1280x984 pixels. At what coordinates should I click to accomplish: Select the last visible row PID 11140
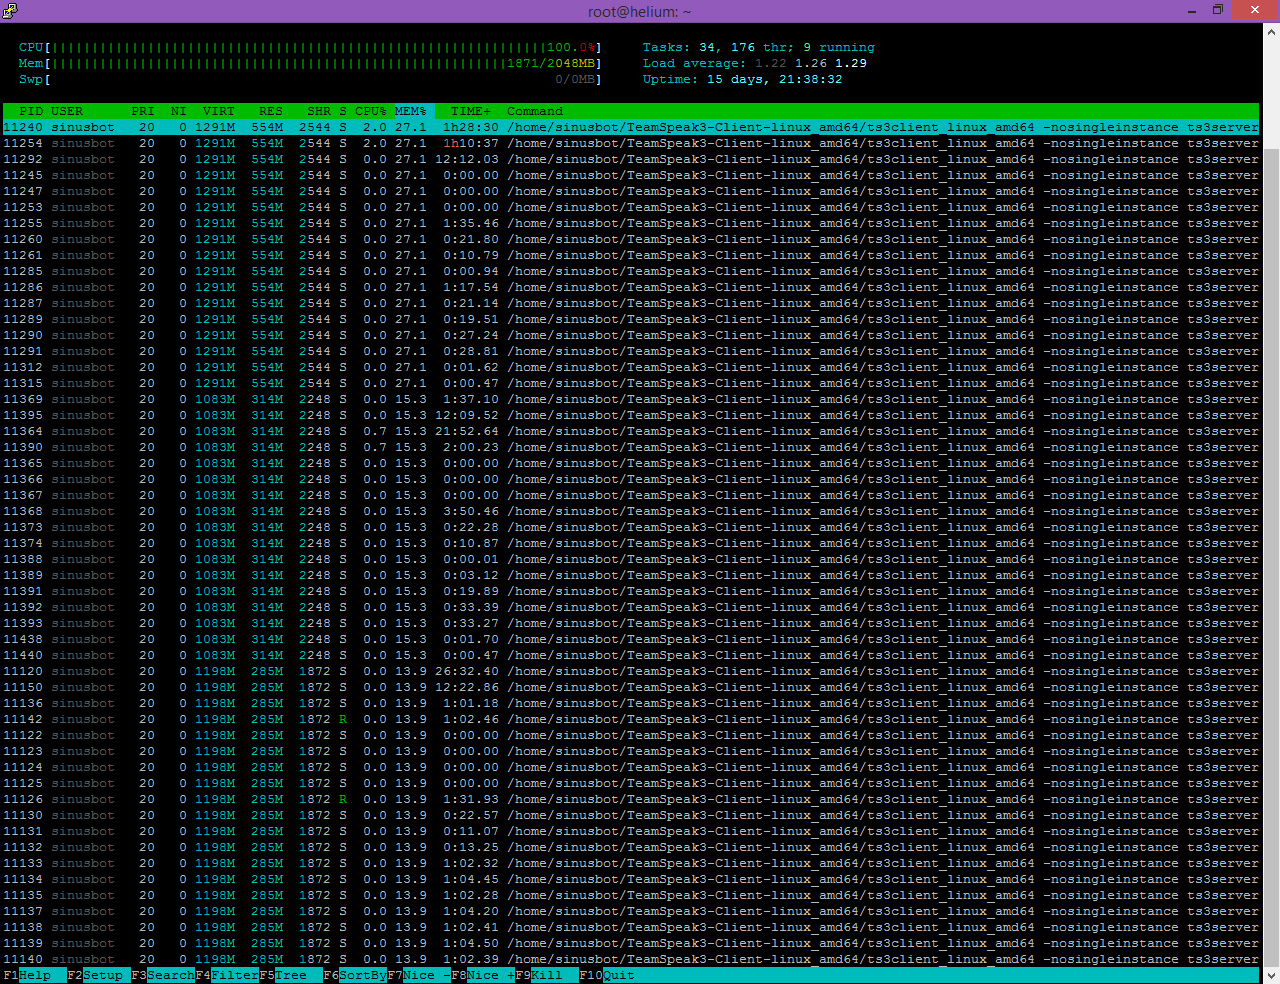(631, 959)
